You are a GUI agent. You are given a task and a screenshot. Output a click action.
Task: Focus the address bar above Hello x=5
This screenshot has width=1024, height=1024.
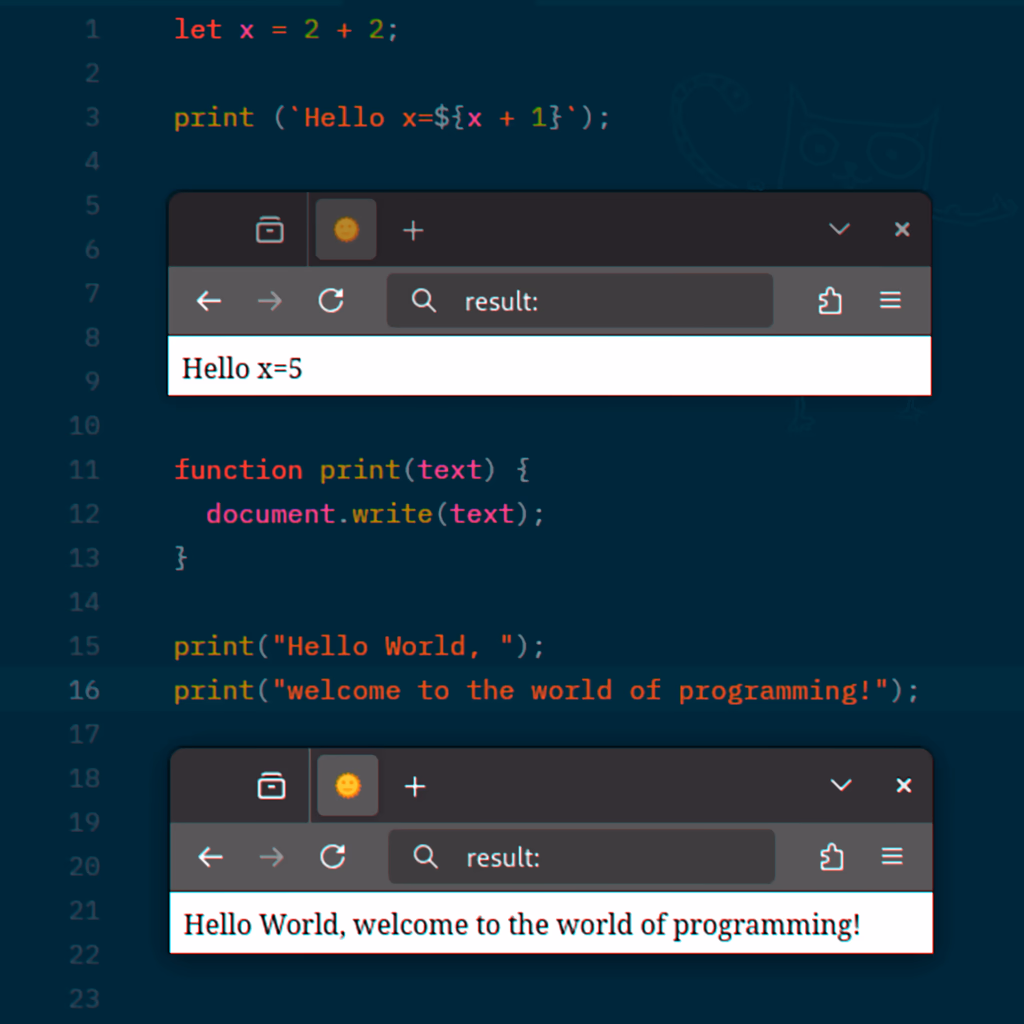600,301
